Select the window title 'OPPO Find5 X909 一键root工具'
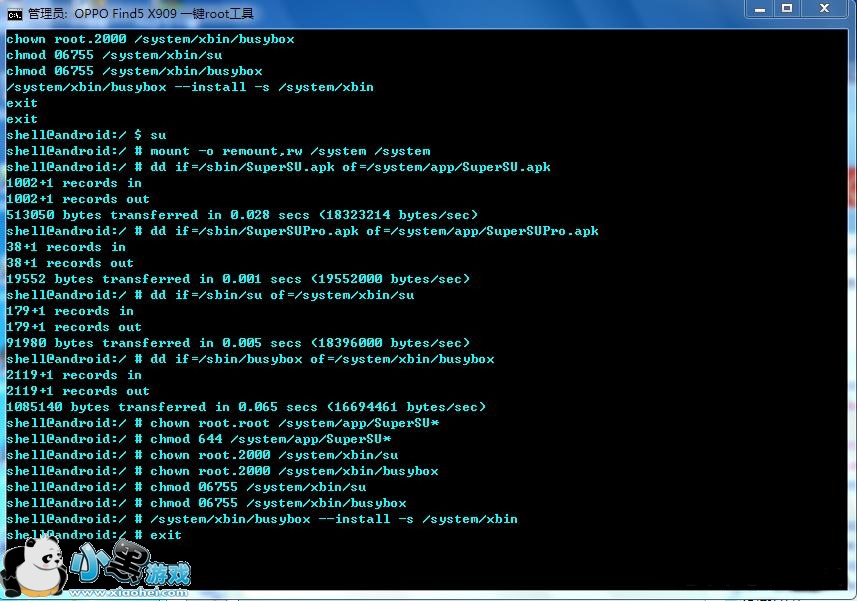Image resolution: width=857 pixels, height=601 pixels. point(164,13)
